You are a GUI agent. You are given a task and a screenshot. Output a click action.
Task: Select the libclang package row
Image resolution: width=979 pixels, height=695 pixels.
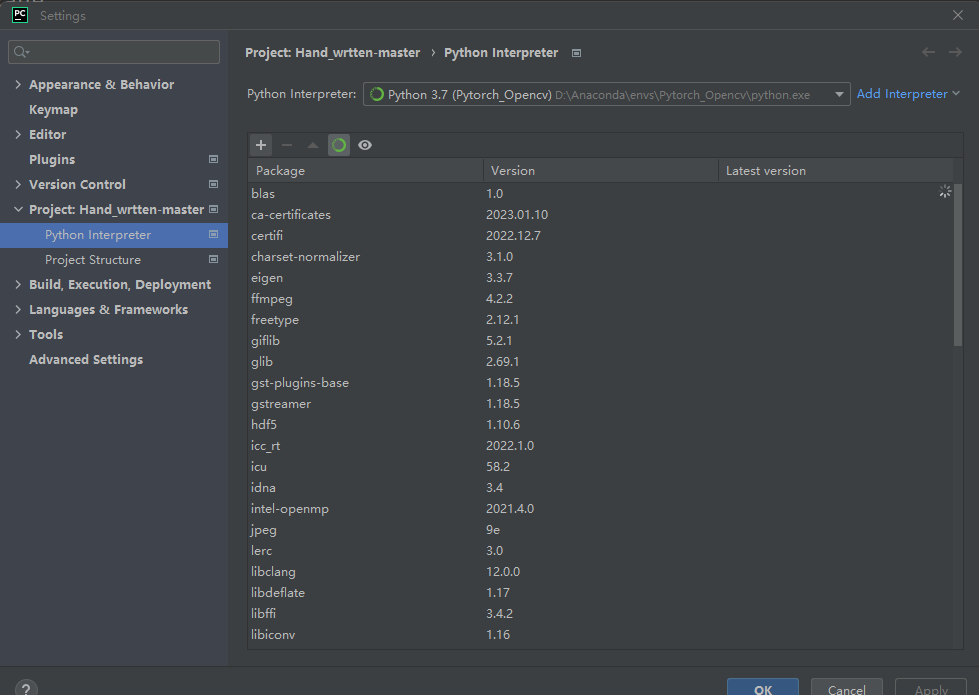[600, 571]
